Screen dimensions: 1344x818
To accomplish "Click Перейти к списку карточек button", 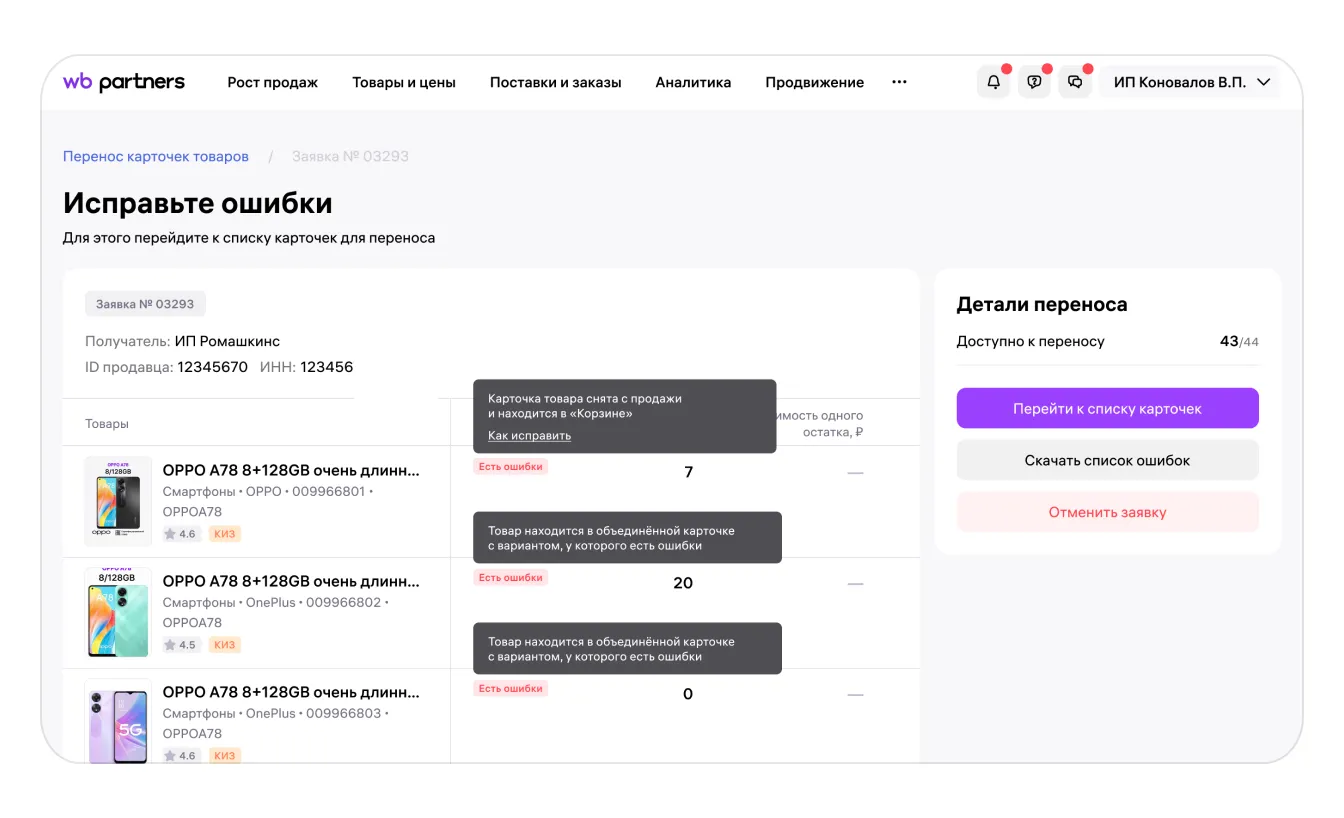I will (1107, 408).
